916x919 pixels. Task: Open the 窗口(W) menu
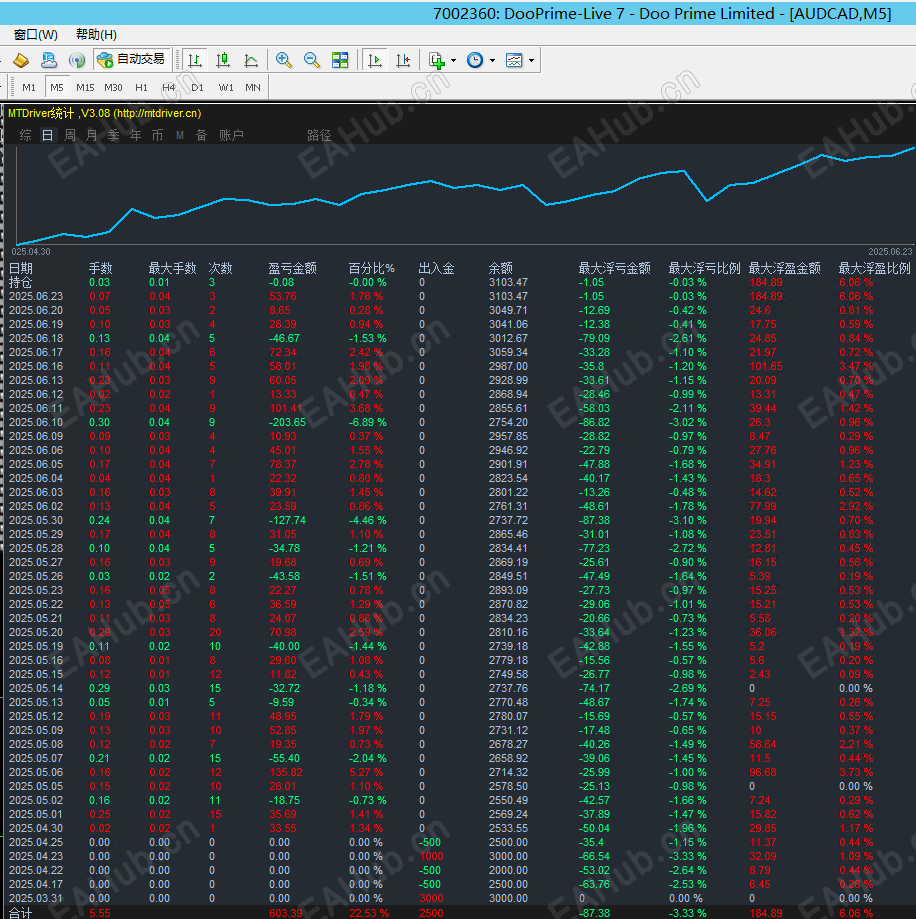point(36,35)
